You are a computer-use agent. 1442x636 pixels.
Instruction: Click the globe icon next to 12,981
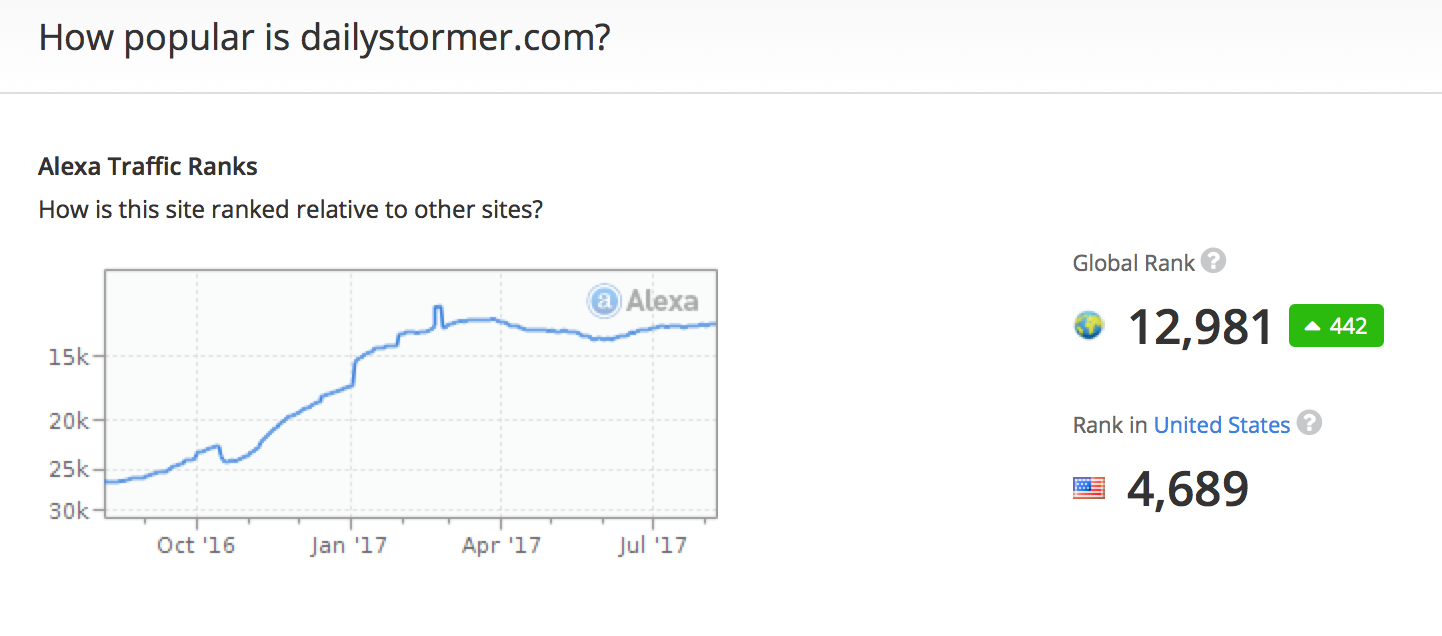pos(1089,326)
